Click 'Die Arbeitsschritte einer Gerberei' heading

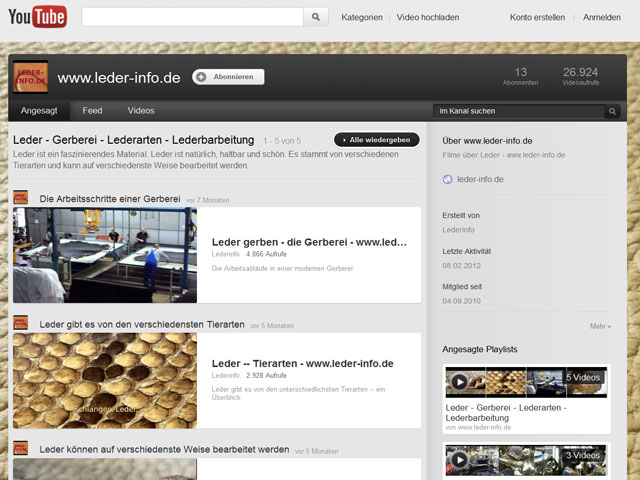110,199
